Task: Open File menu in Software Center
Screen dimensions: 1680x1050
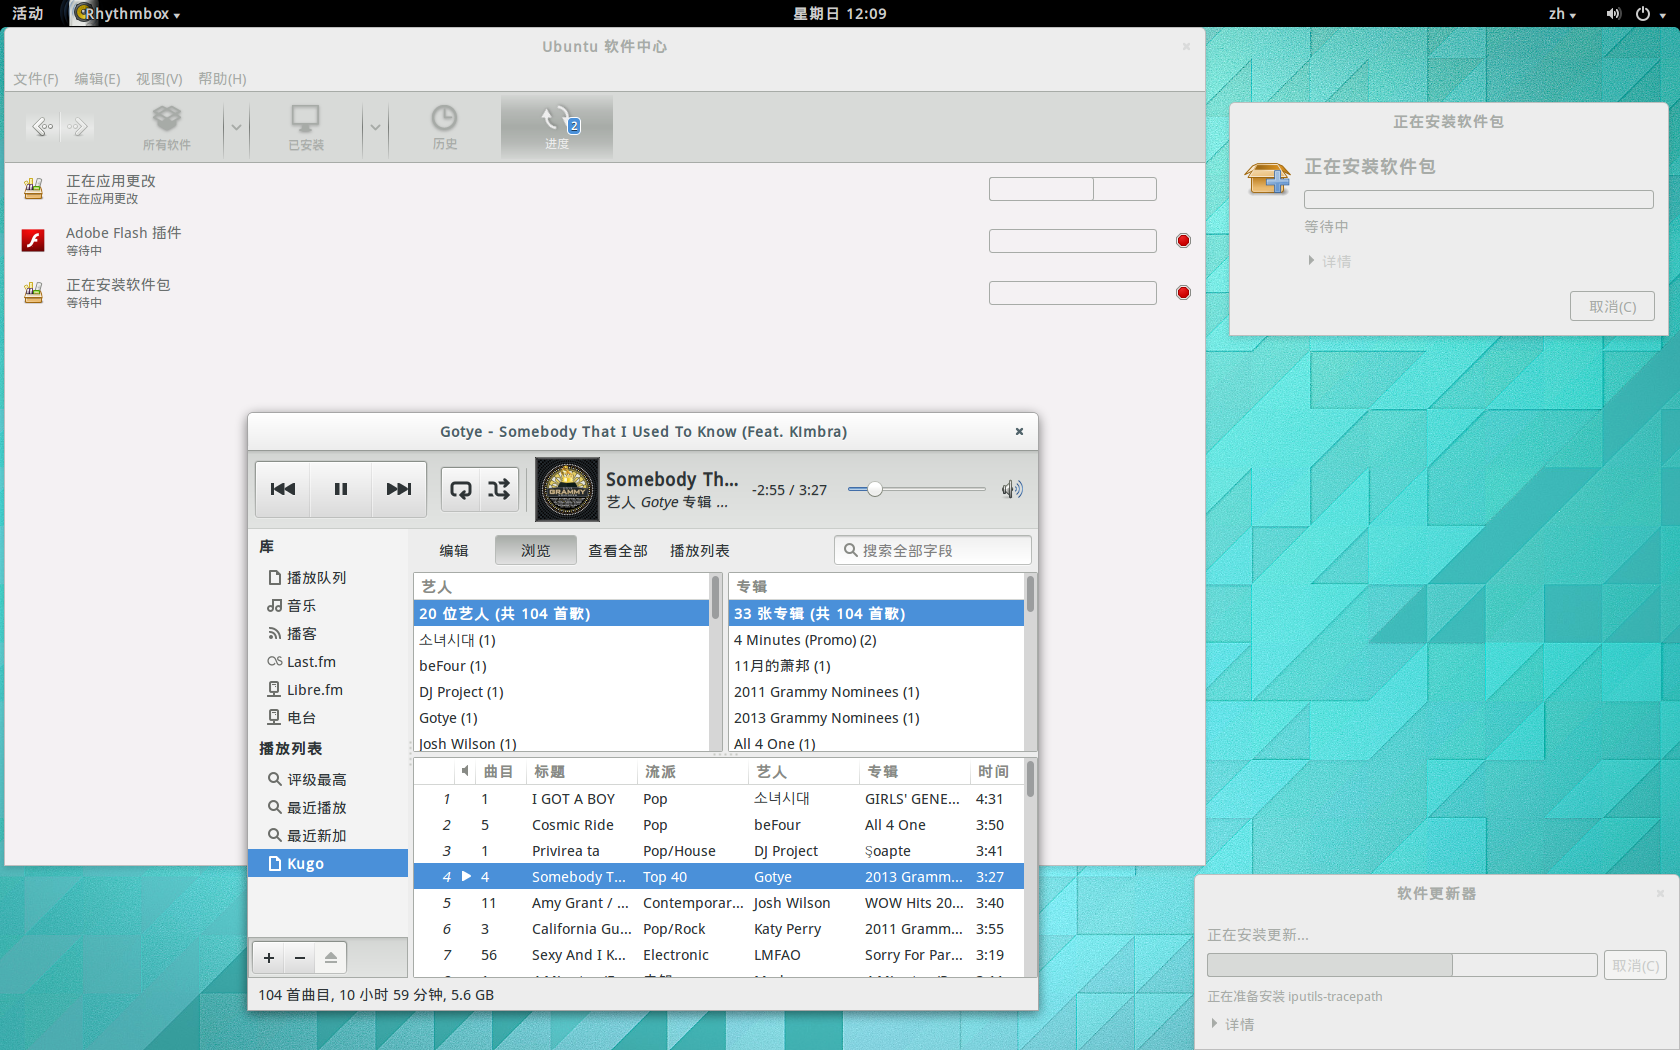Action: coord(36,79)
